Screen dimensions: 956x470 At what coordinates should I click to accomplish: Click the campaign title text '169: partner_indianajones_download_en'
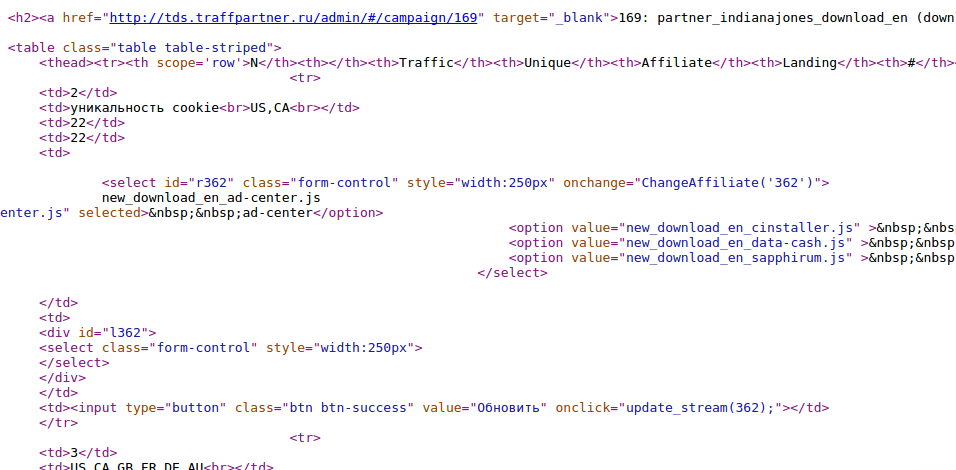point(765,18)
